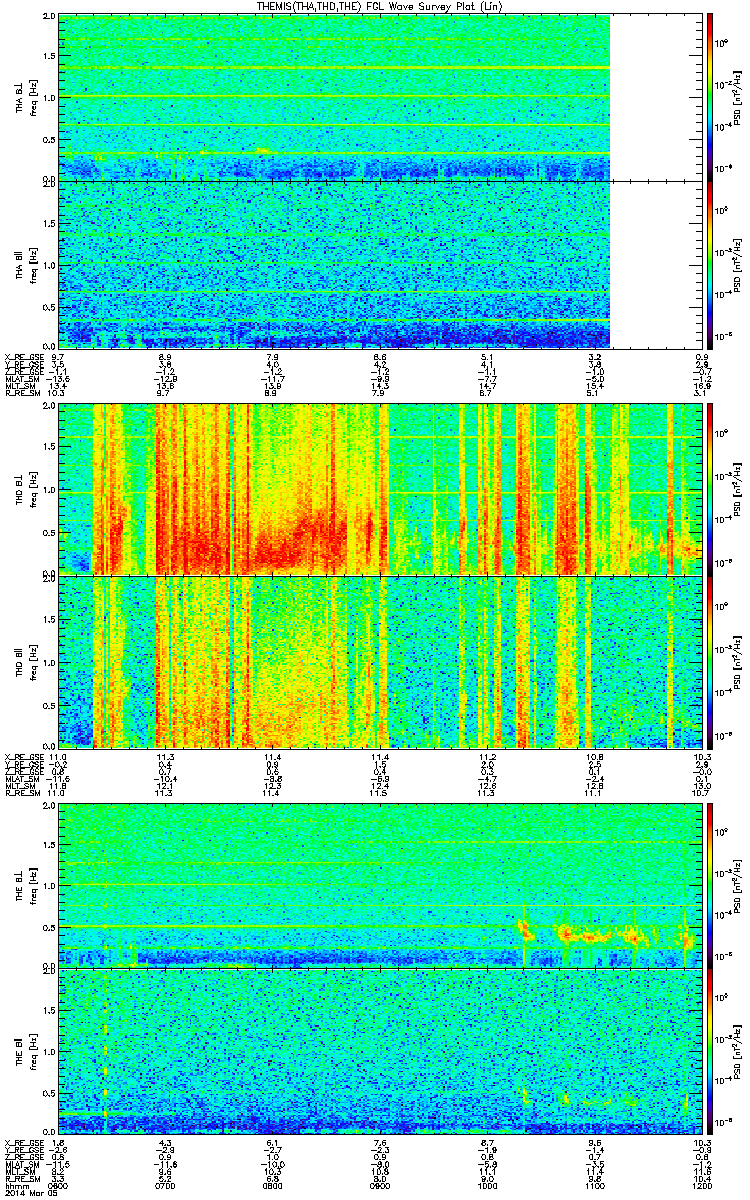Click the 0600 time tick label

coord(60,1186)
